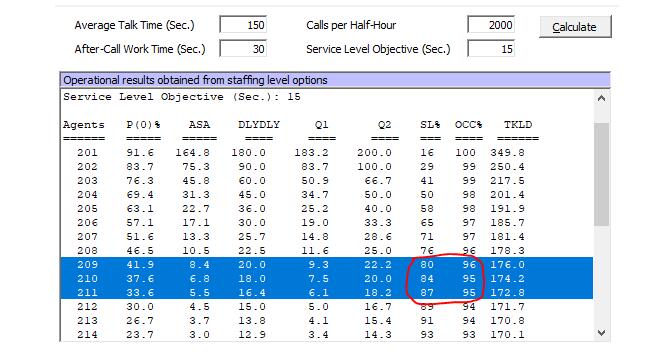
Task: Click the scrollbar down arrow in results list
Action: (601, 333)
